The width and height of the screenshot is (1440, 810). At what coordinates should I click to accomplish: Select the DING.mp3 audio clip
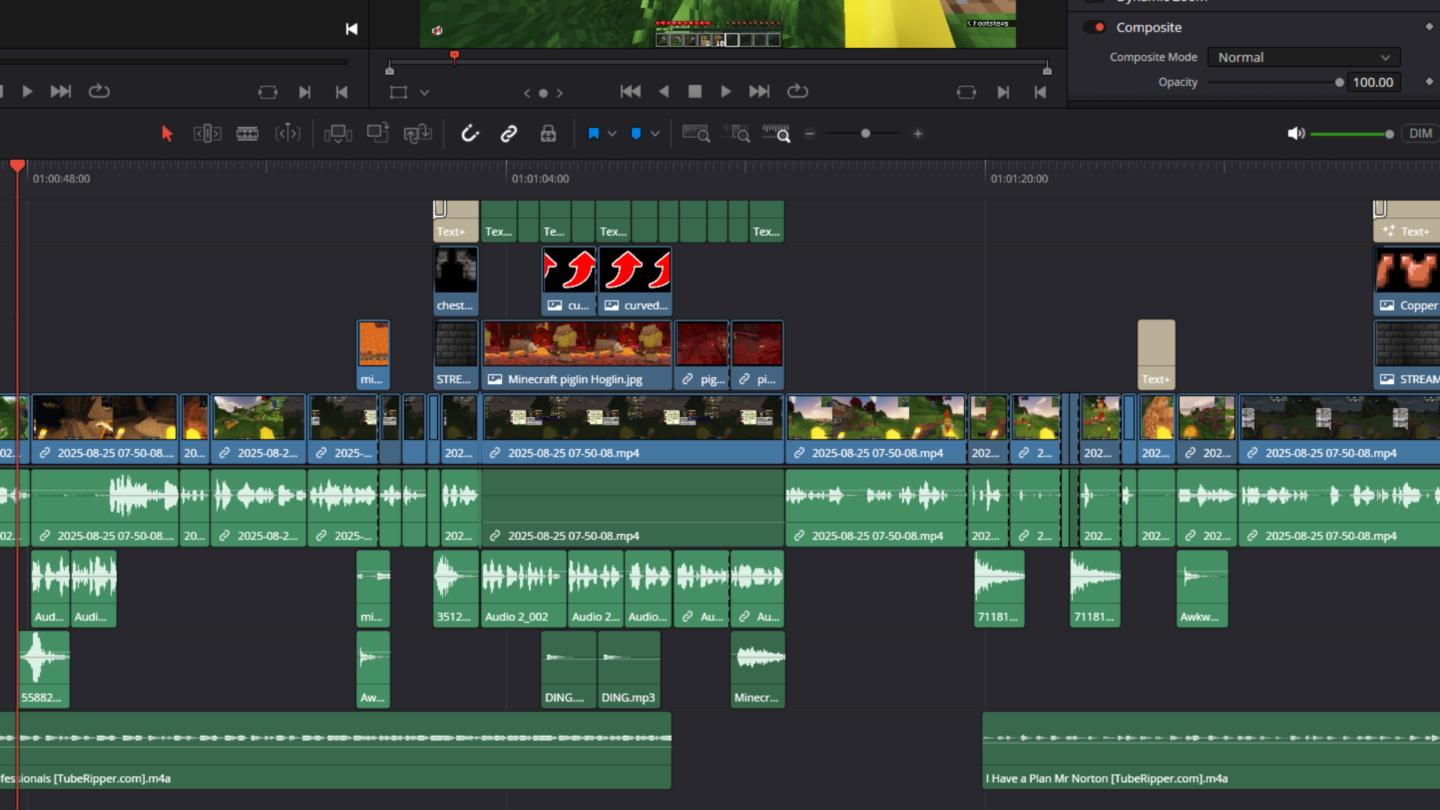(629, 670)
